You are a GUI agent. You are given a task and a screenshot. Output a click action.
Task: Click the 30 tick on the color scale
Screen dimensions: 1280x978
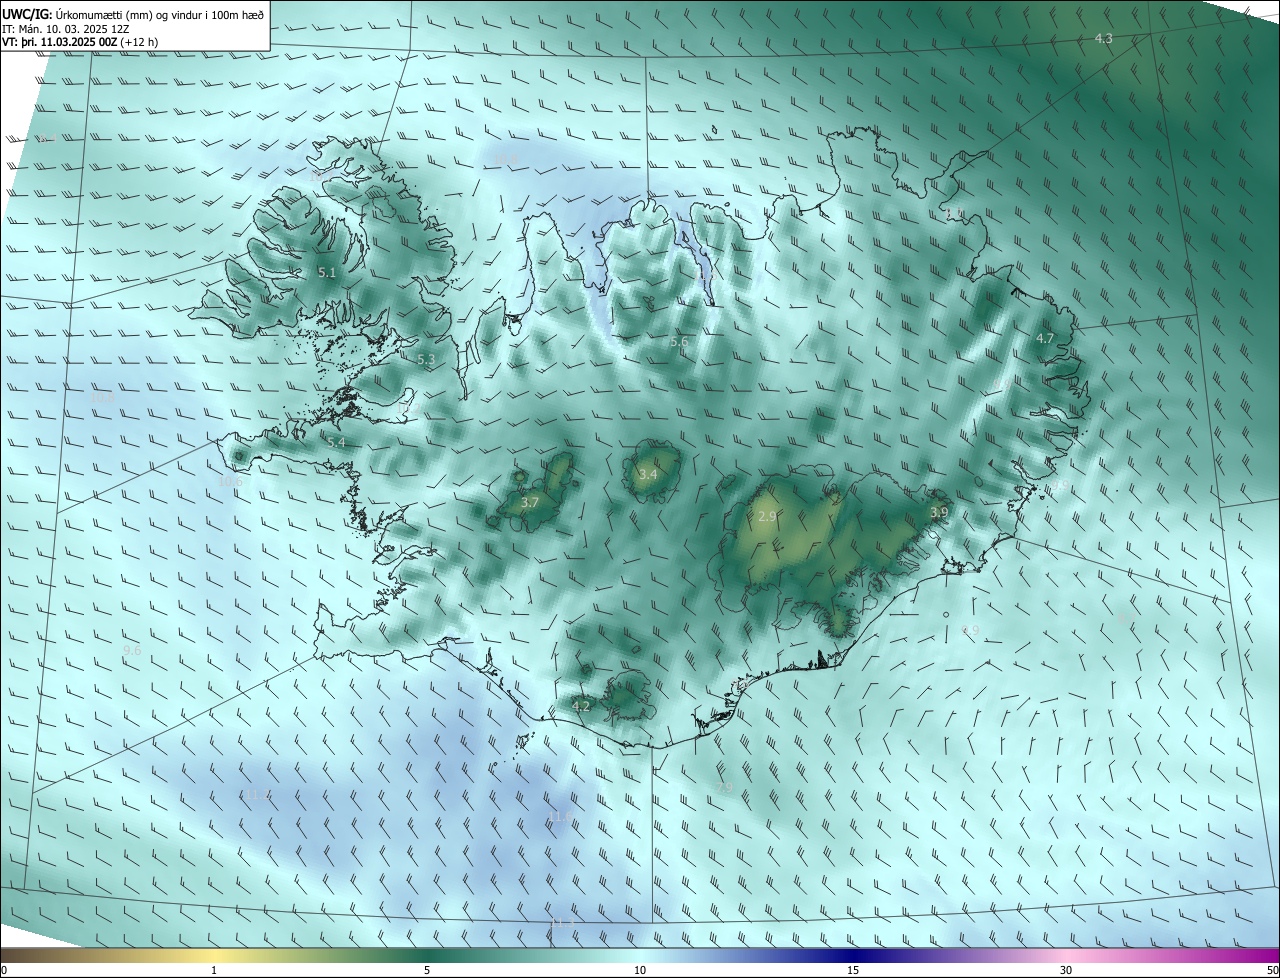[1066, 970]
